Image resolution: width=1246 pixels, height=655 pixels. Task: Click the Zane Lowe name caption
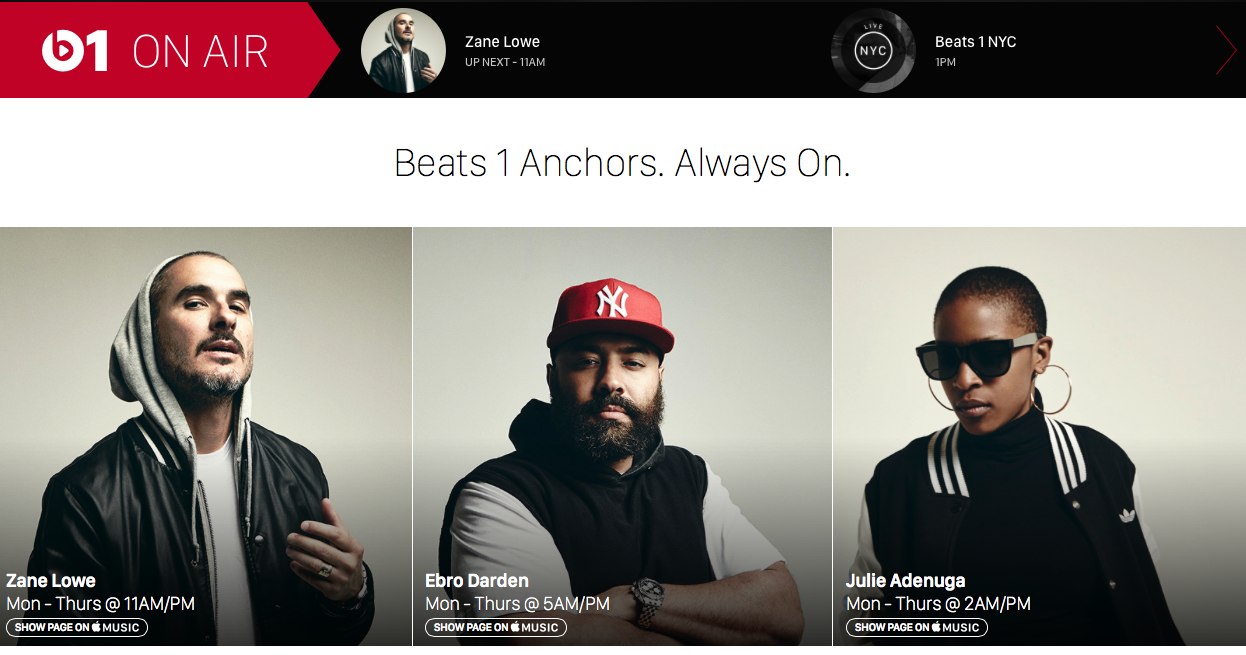pyautogui.click(x=51, y=581)
